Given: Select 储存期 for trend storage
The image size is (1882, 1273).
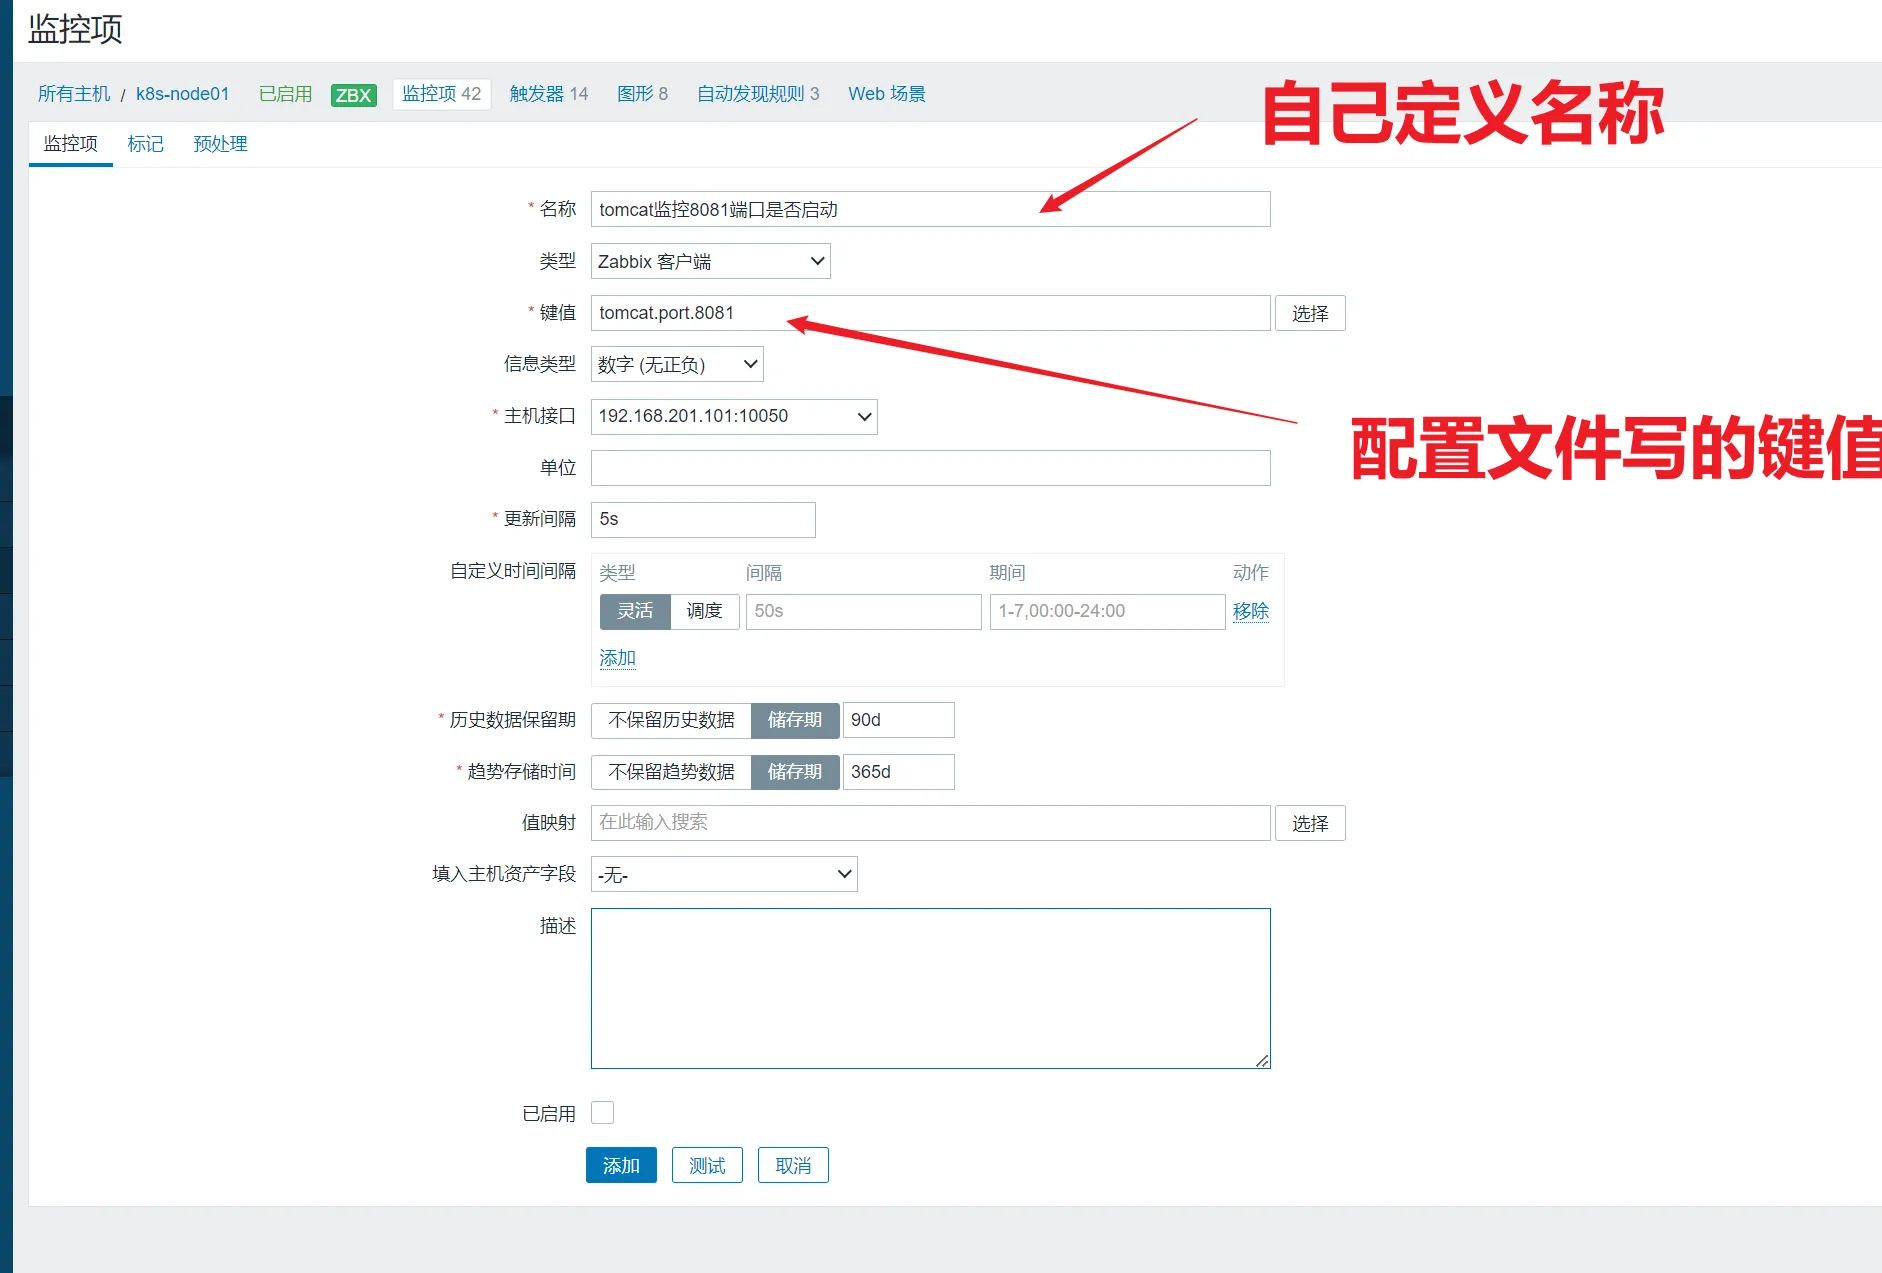Looking at the screenshot, I should (x=794, y=772).
